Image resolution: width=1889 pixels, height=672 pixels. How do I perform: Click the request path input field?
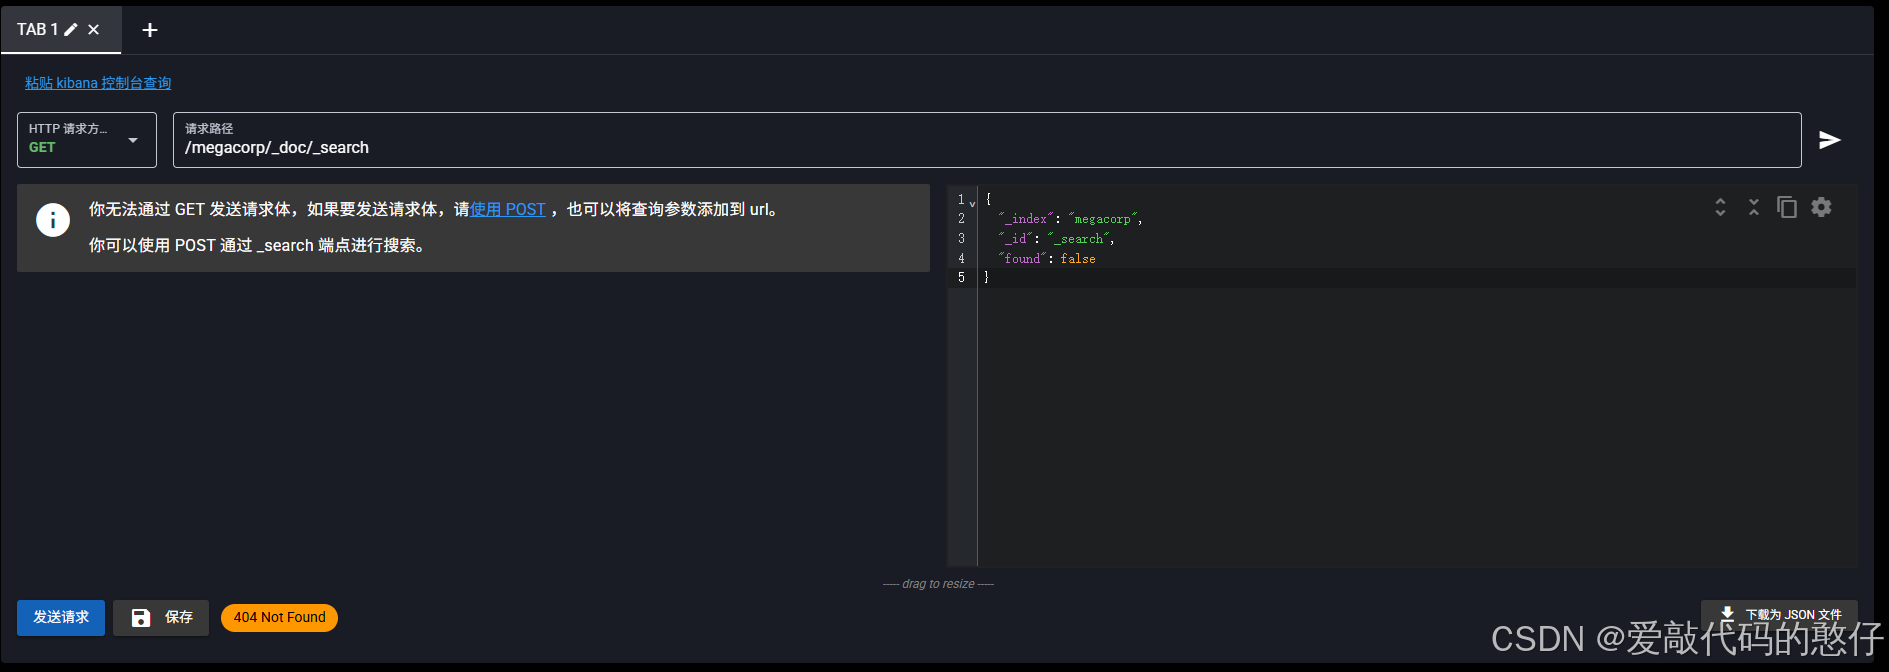pyautogui.click(x=987, y=140)
